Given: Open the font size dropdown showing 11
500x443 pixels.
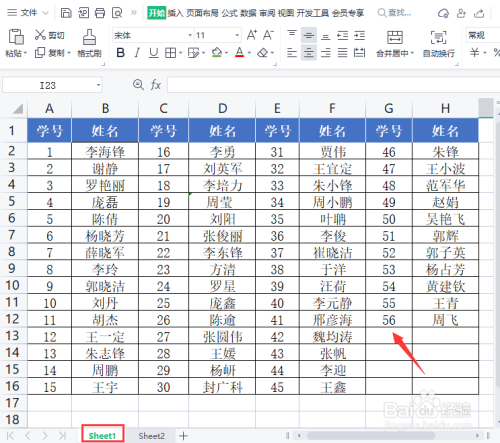Looking at the screenshot, I should pos(237,35).
